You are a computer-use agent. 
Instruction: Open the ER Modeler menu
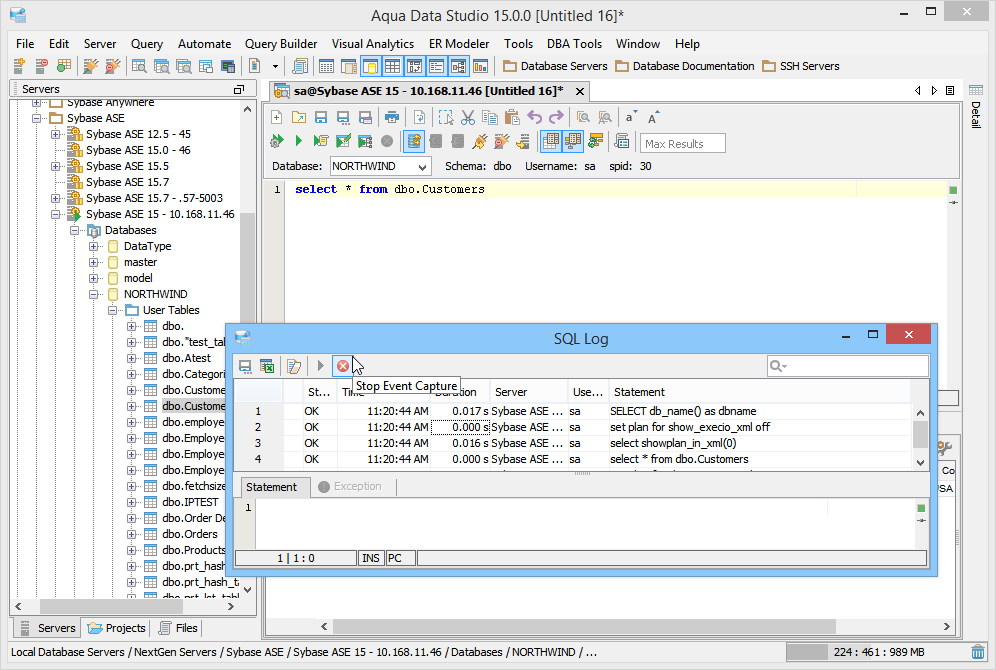coord(459,44)
